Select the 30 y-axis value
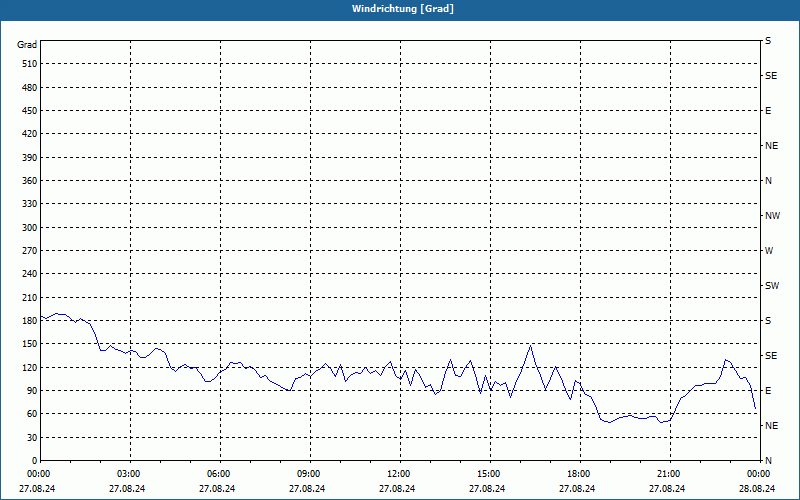This screenshot has width=800, height=500. [33, 437]
